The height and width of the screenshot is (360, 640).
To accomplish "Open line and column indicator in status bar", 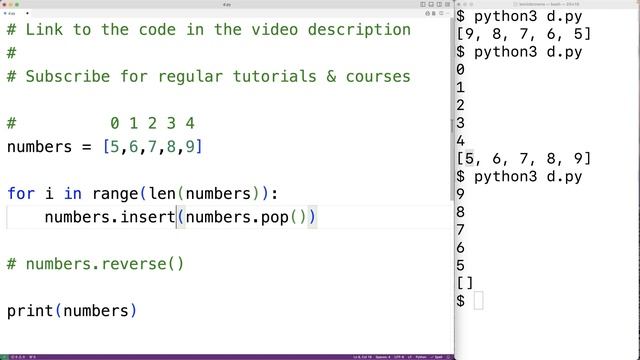I will (x=362, y=357).
